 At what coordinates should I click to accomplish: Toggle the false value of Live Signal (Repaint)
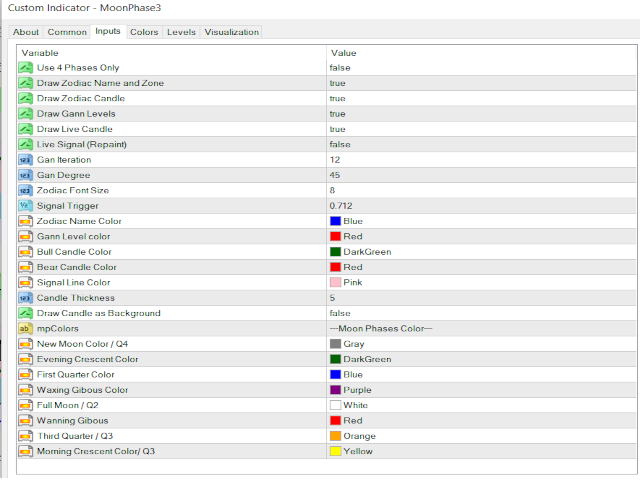tap(340, 144)
